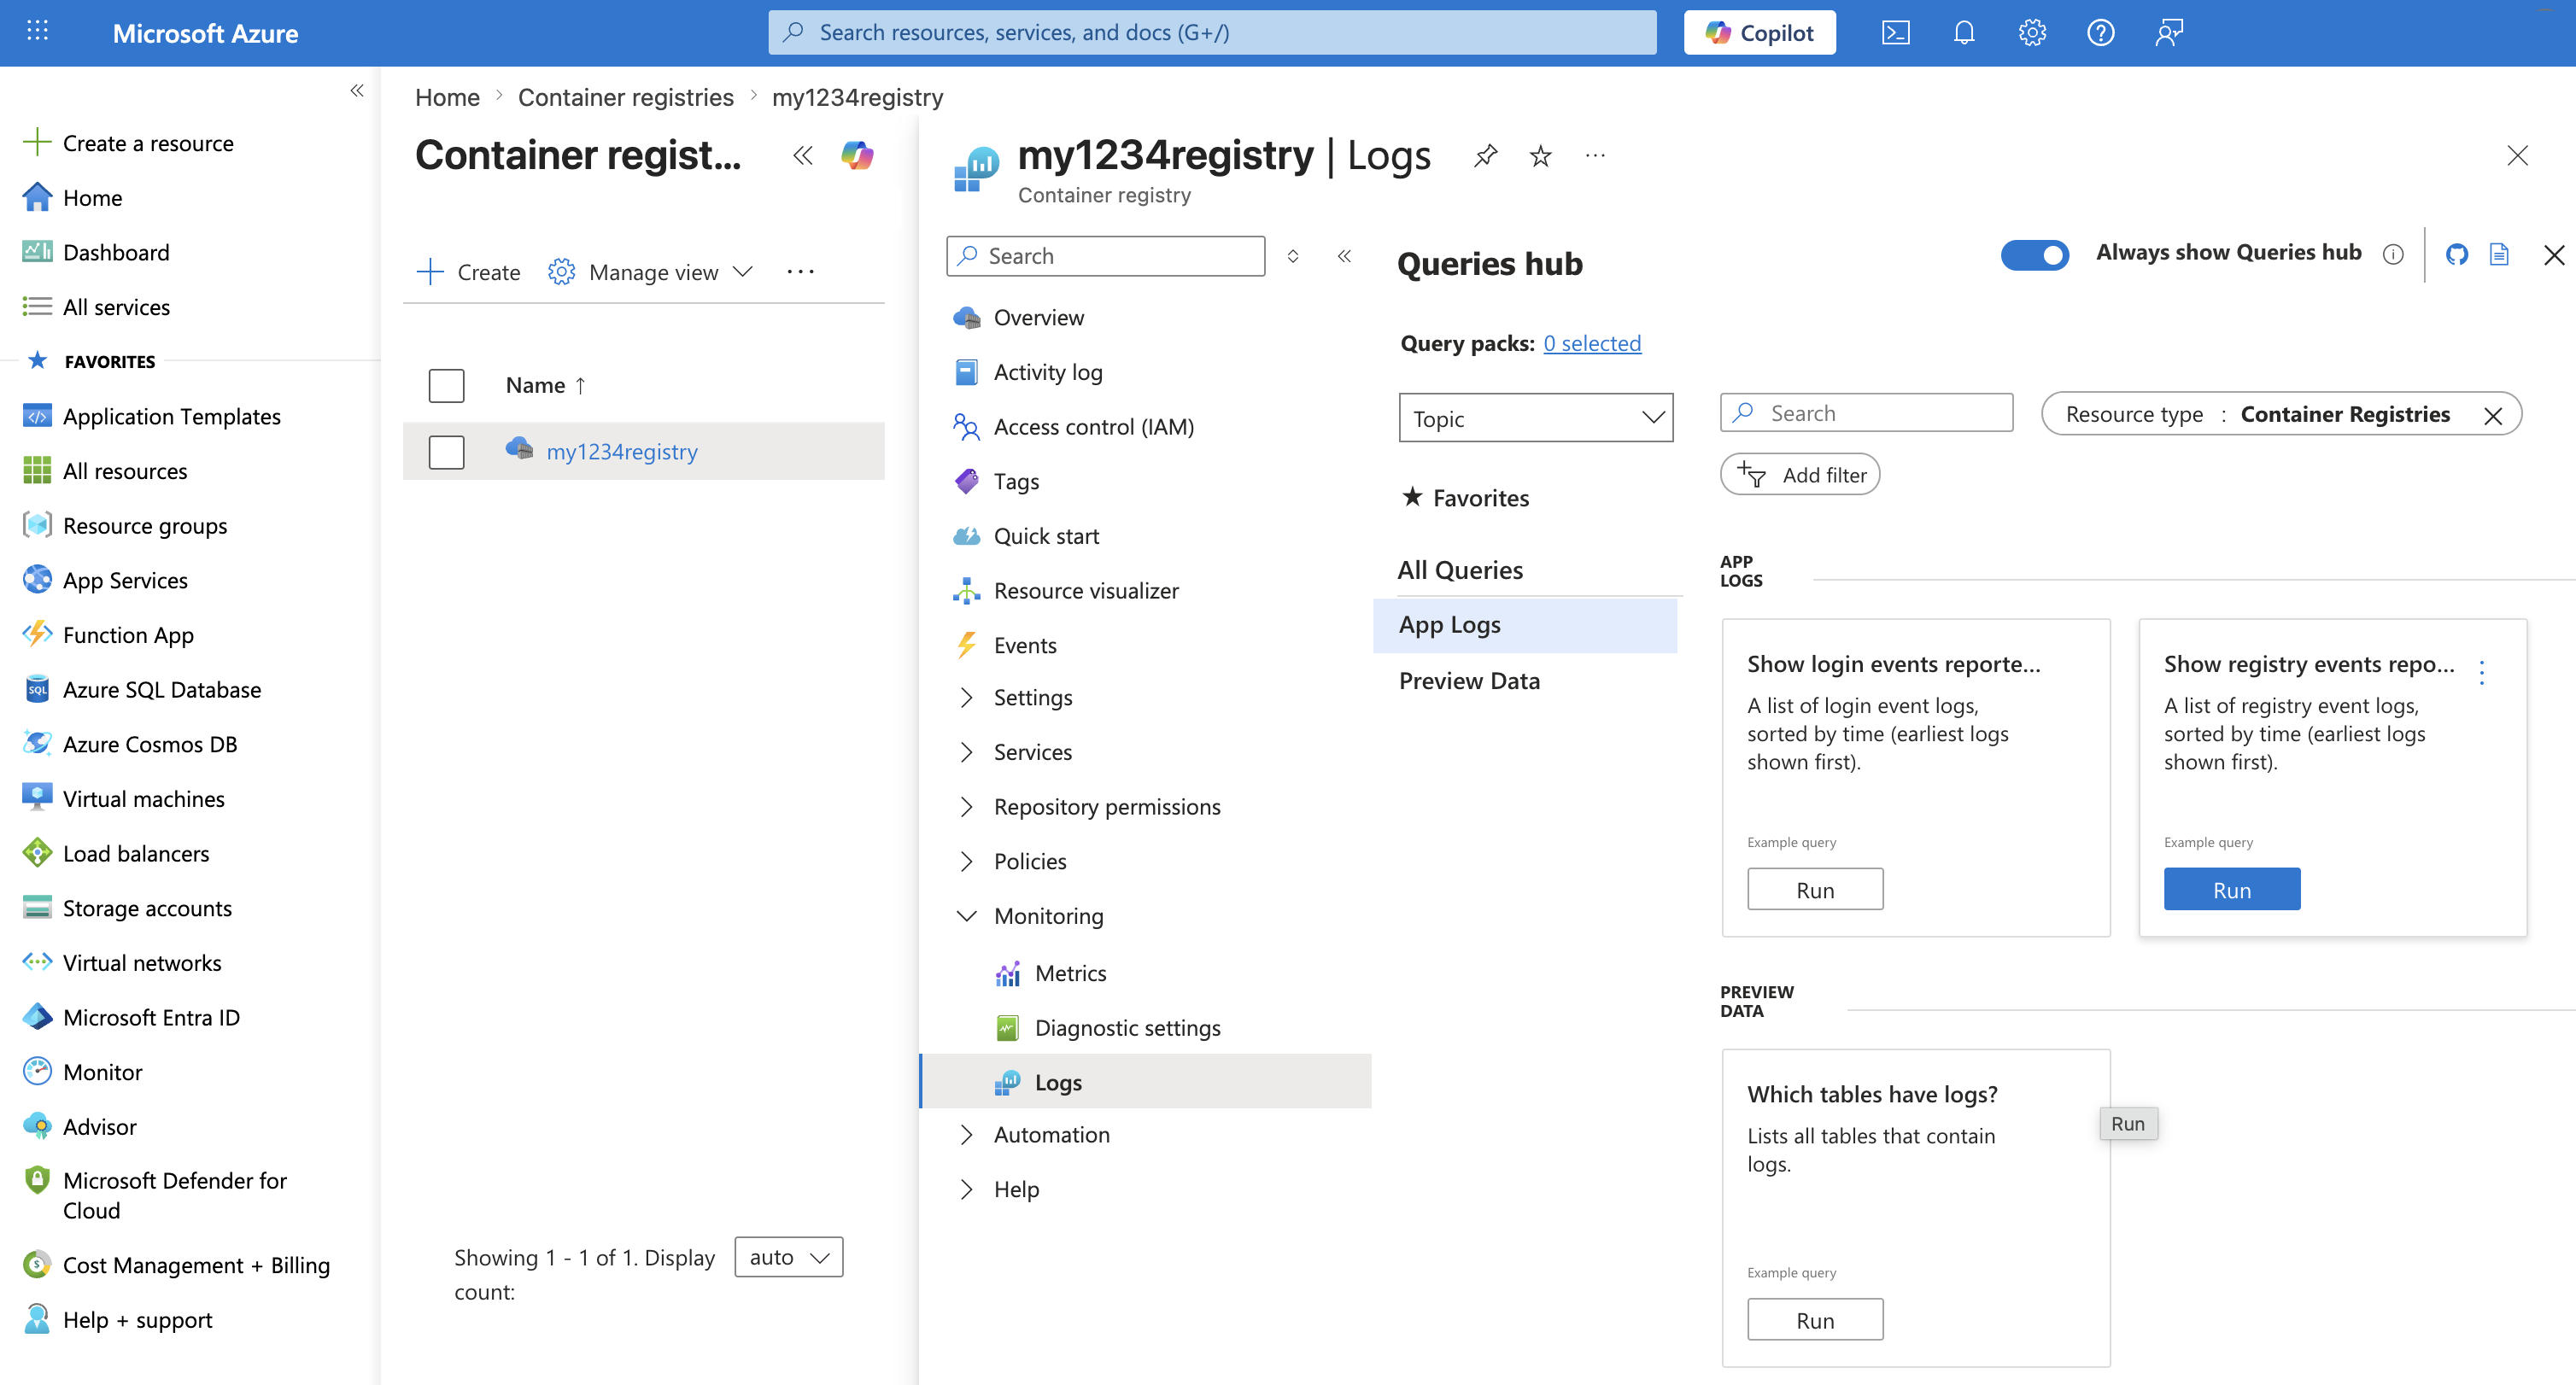Pin the my1234registry Logs blade
This screenshot has width=2576, height=1385.
click(1485, 156)
